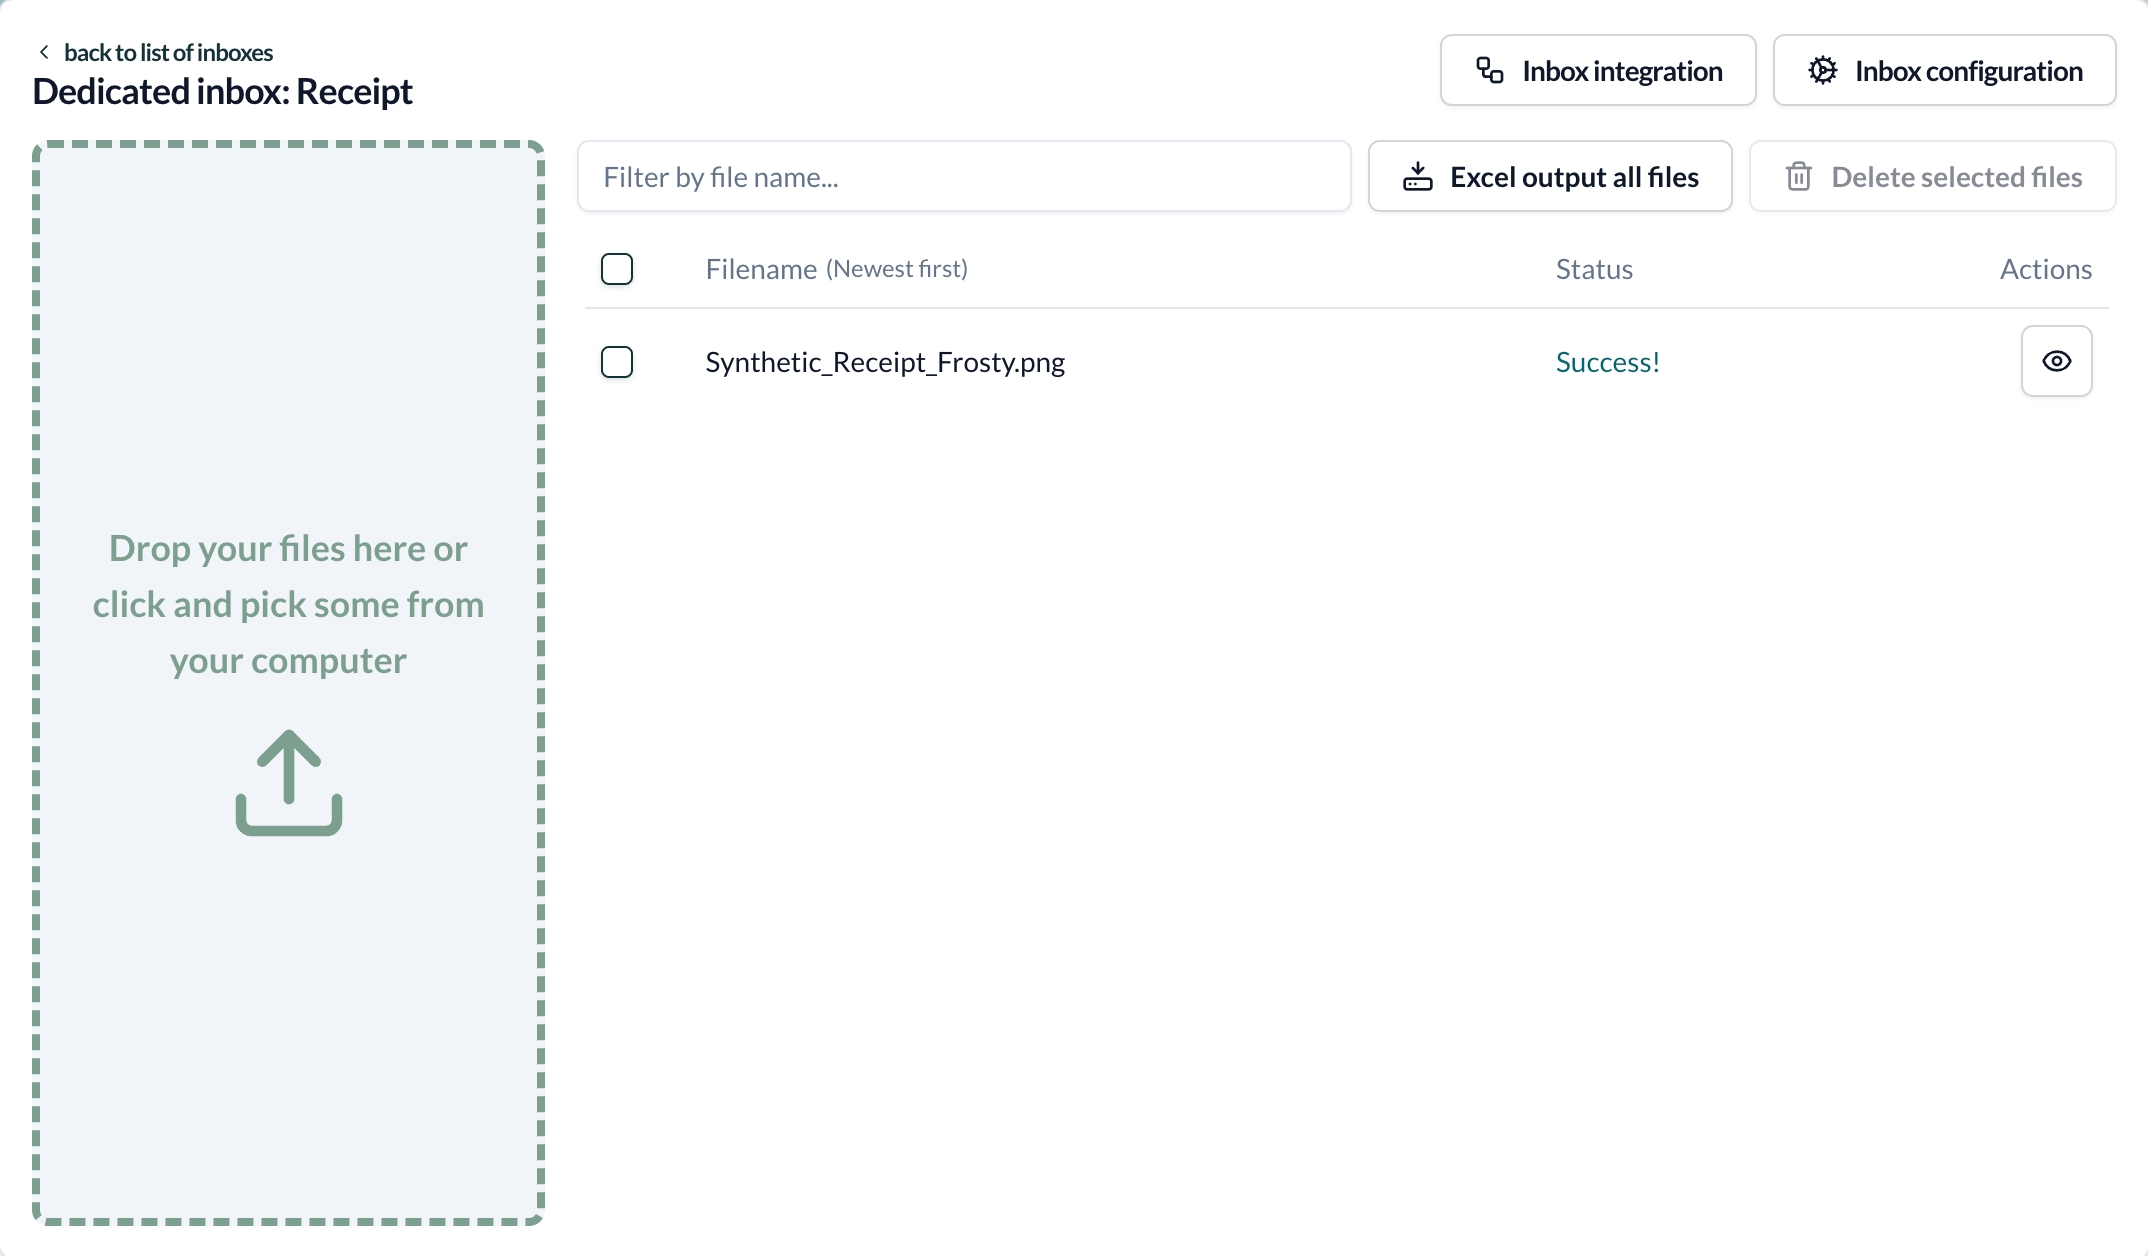The height and width of the screenshot is (1256, 2148).
Task: Export via Excel output all files
Action: (1574, 177)
